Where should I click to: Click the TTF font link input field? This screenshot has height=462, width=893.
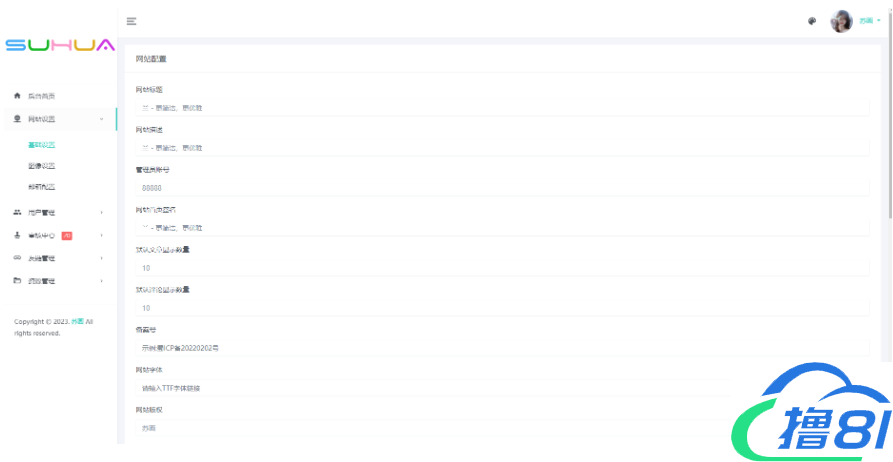click(440, 388)
